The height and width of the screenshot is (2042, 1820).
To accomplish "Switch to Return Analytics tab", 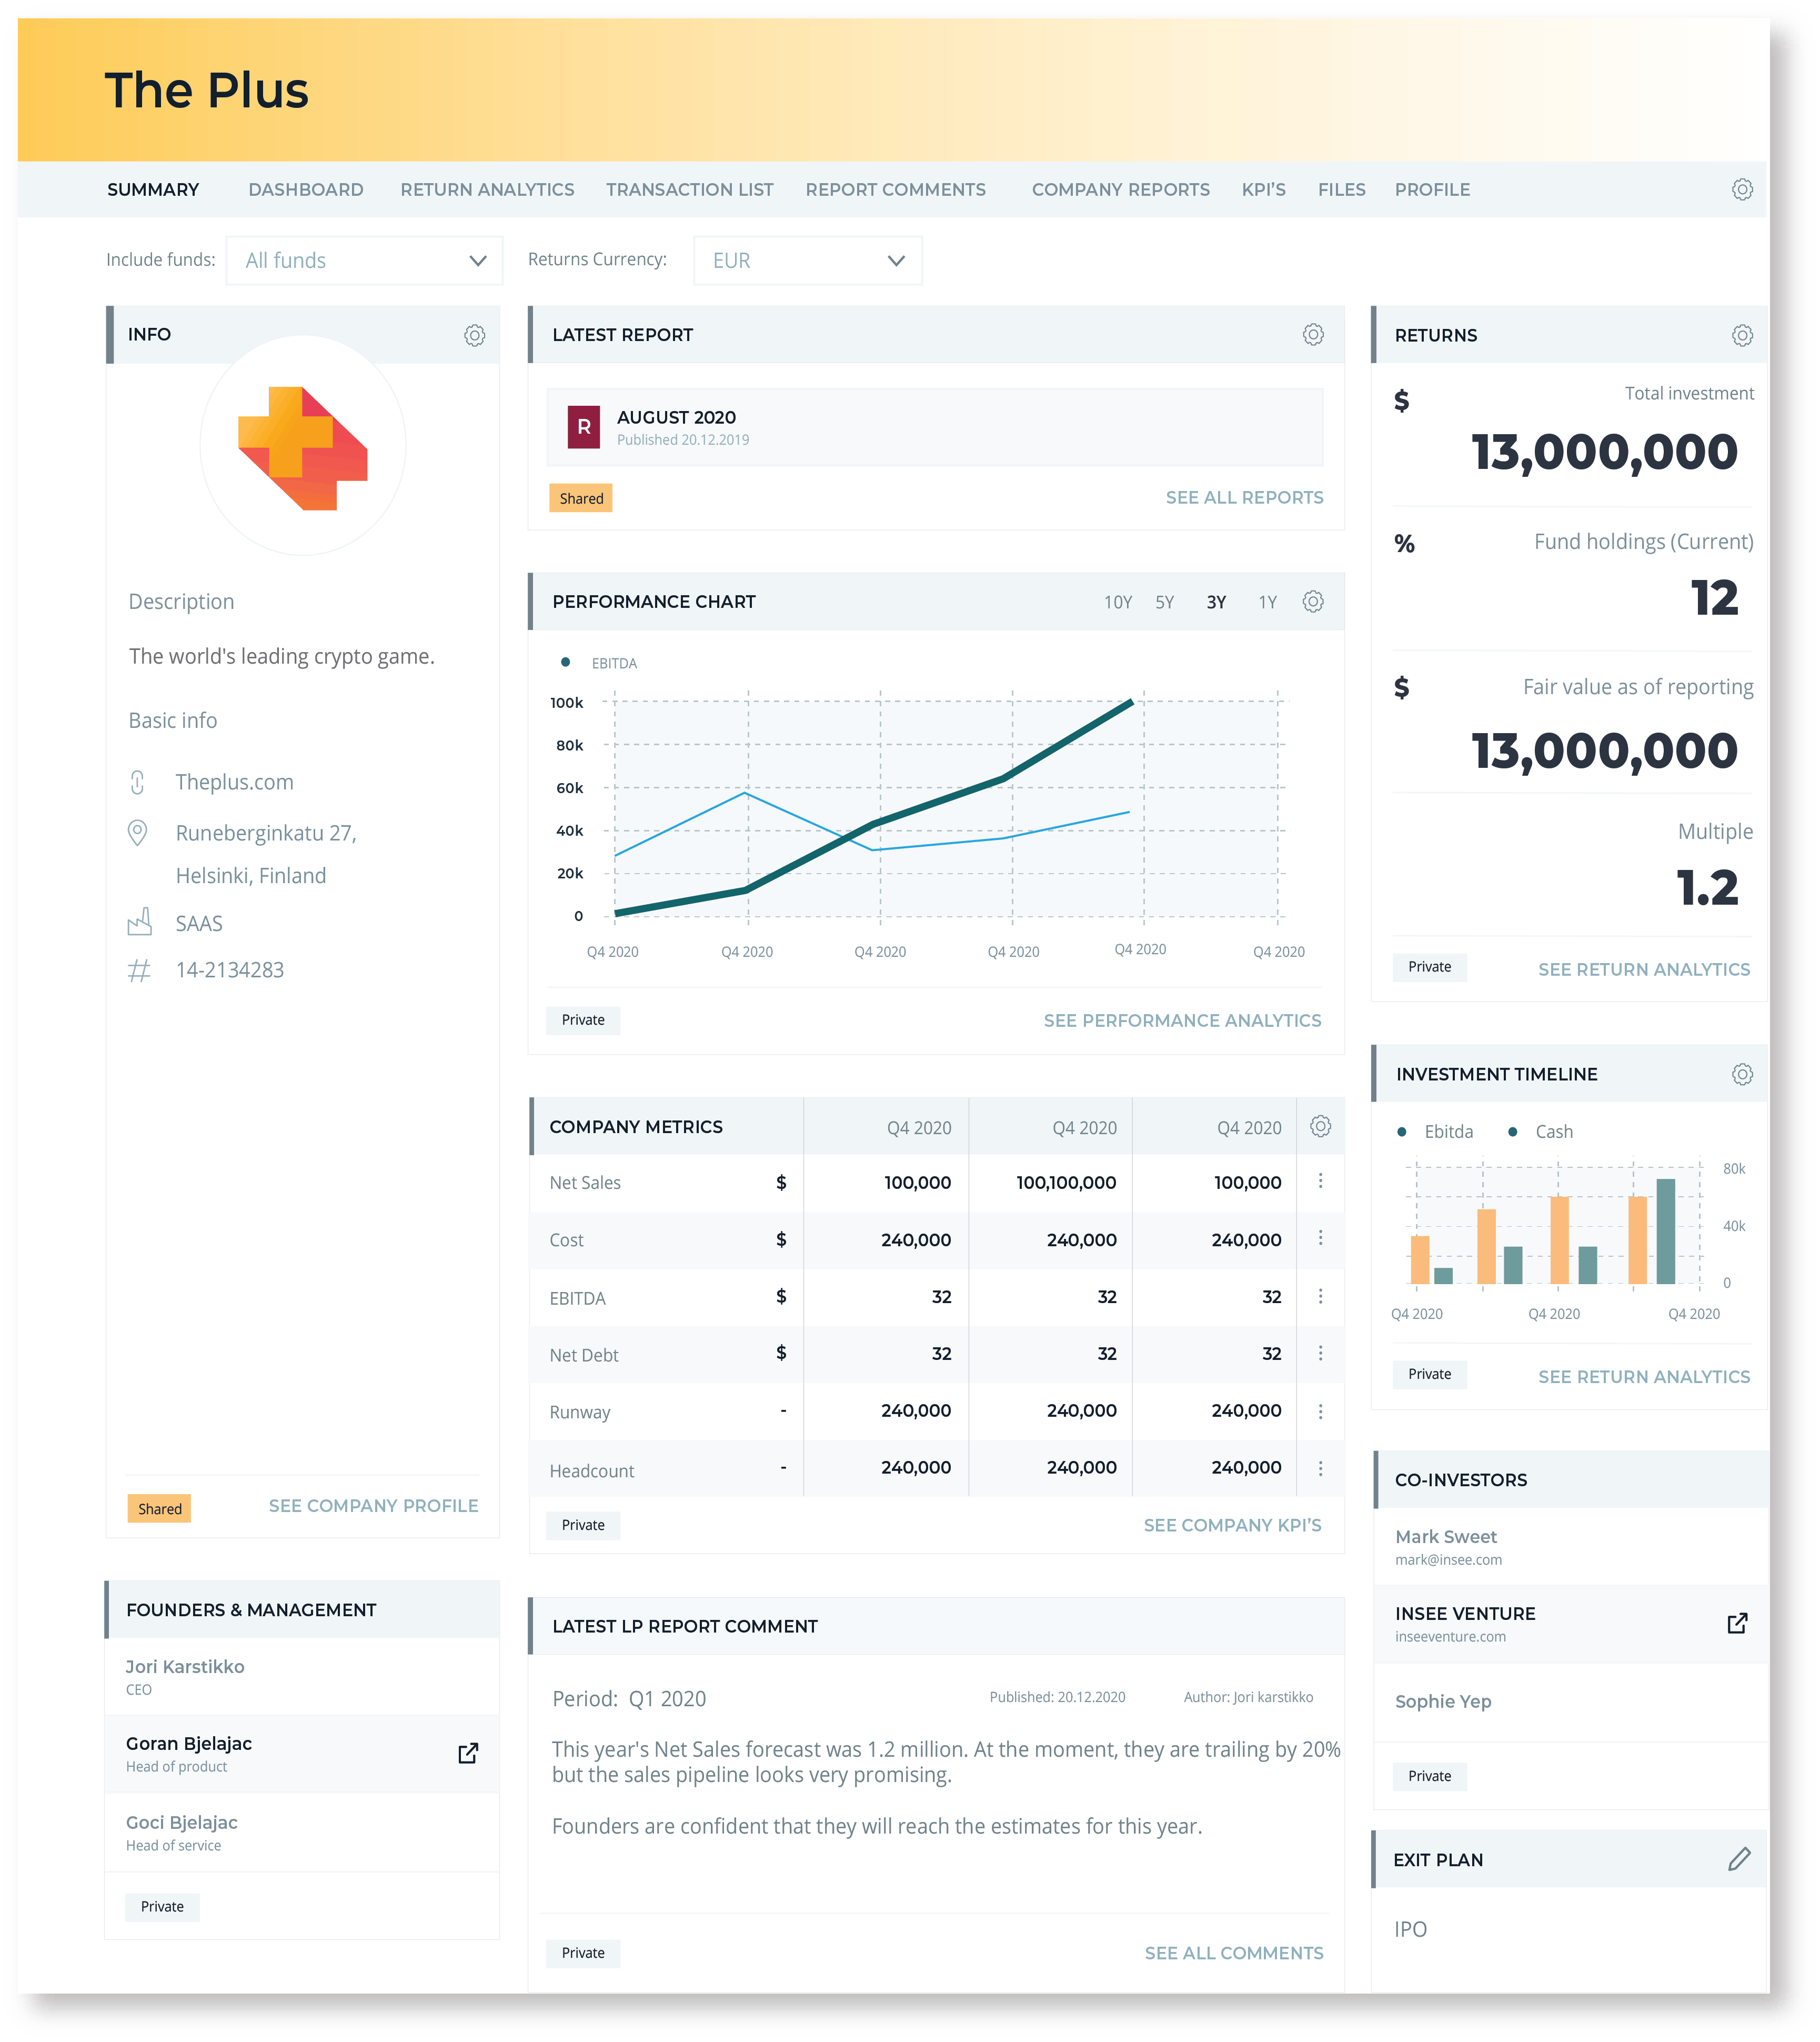I will [487, 190].
